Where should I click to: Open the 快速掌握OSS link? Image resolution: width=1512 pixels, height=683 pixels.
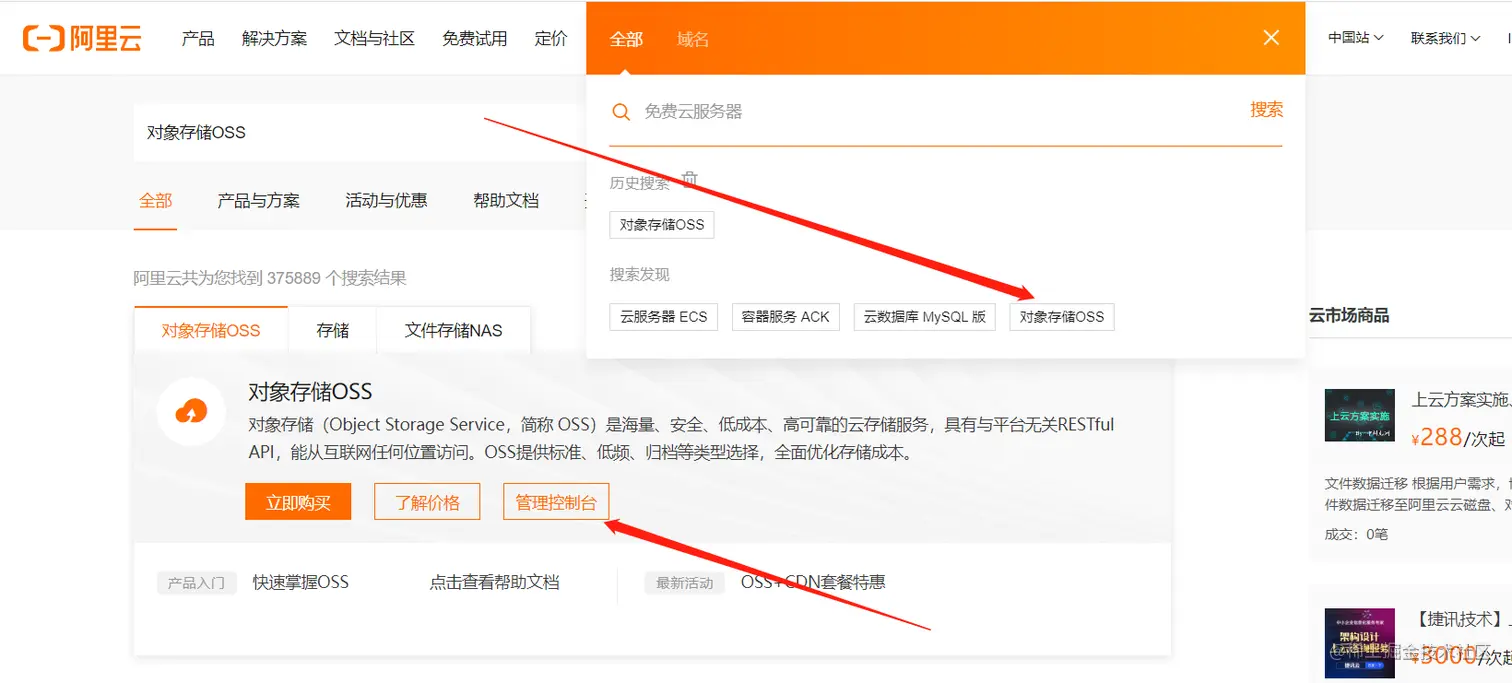tap(301, 582)
